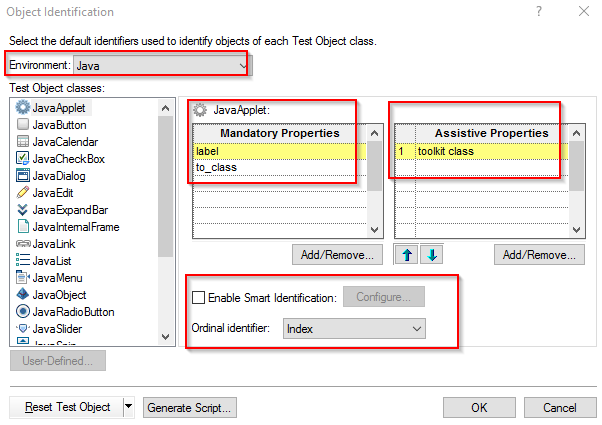Click the JavaButton icon in class list
This screenshot has width=602, height=425.
[x=23, y=124]
